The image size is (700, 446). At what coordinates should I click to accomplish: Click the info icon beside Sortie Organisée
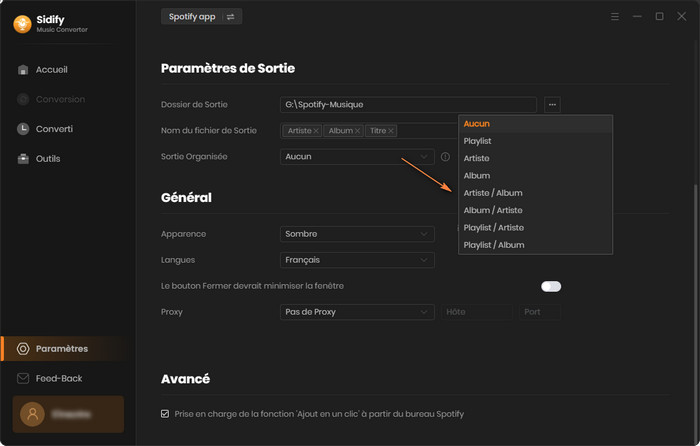pyautogui.click(x=445, y=157)
